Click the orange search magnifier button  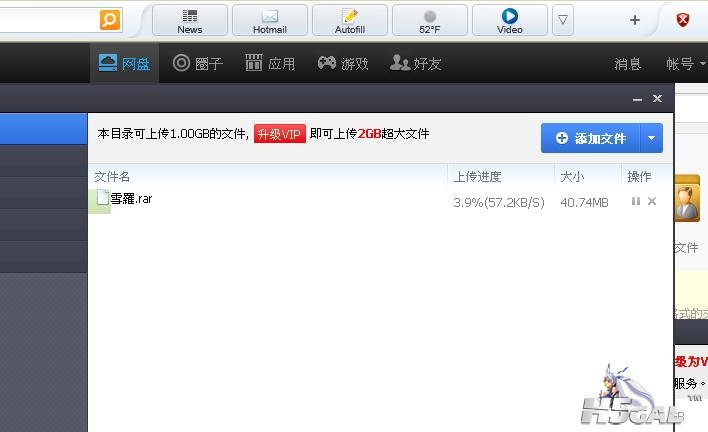110,19
